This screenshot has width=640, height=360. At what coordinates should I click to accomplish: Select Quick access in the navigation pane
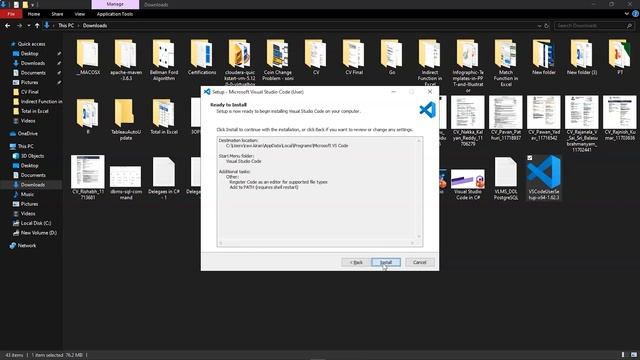tap(31, 44)
